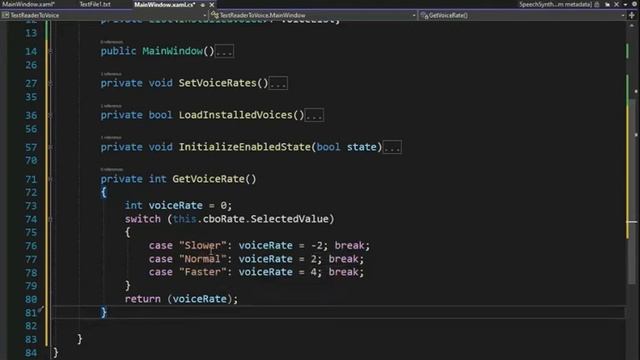Viewport: 640px width, 360px height.
Task: Click the "Faster" string literal
Action: click(x=202, y=272)
